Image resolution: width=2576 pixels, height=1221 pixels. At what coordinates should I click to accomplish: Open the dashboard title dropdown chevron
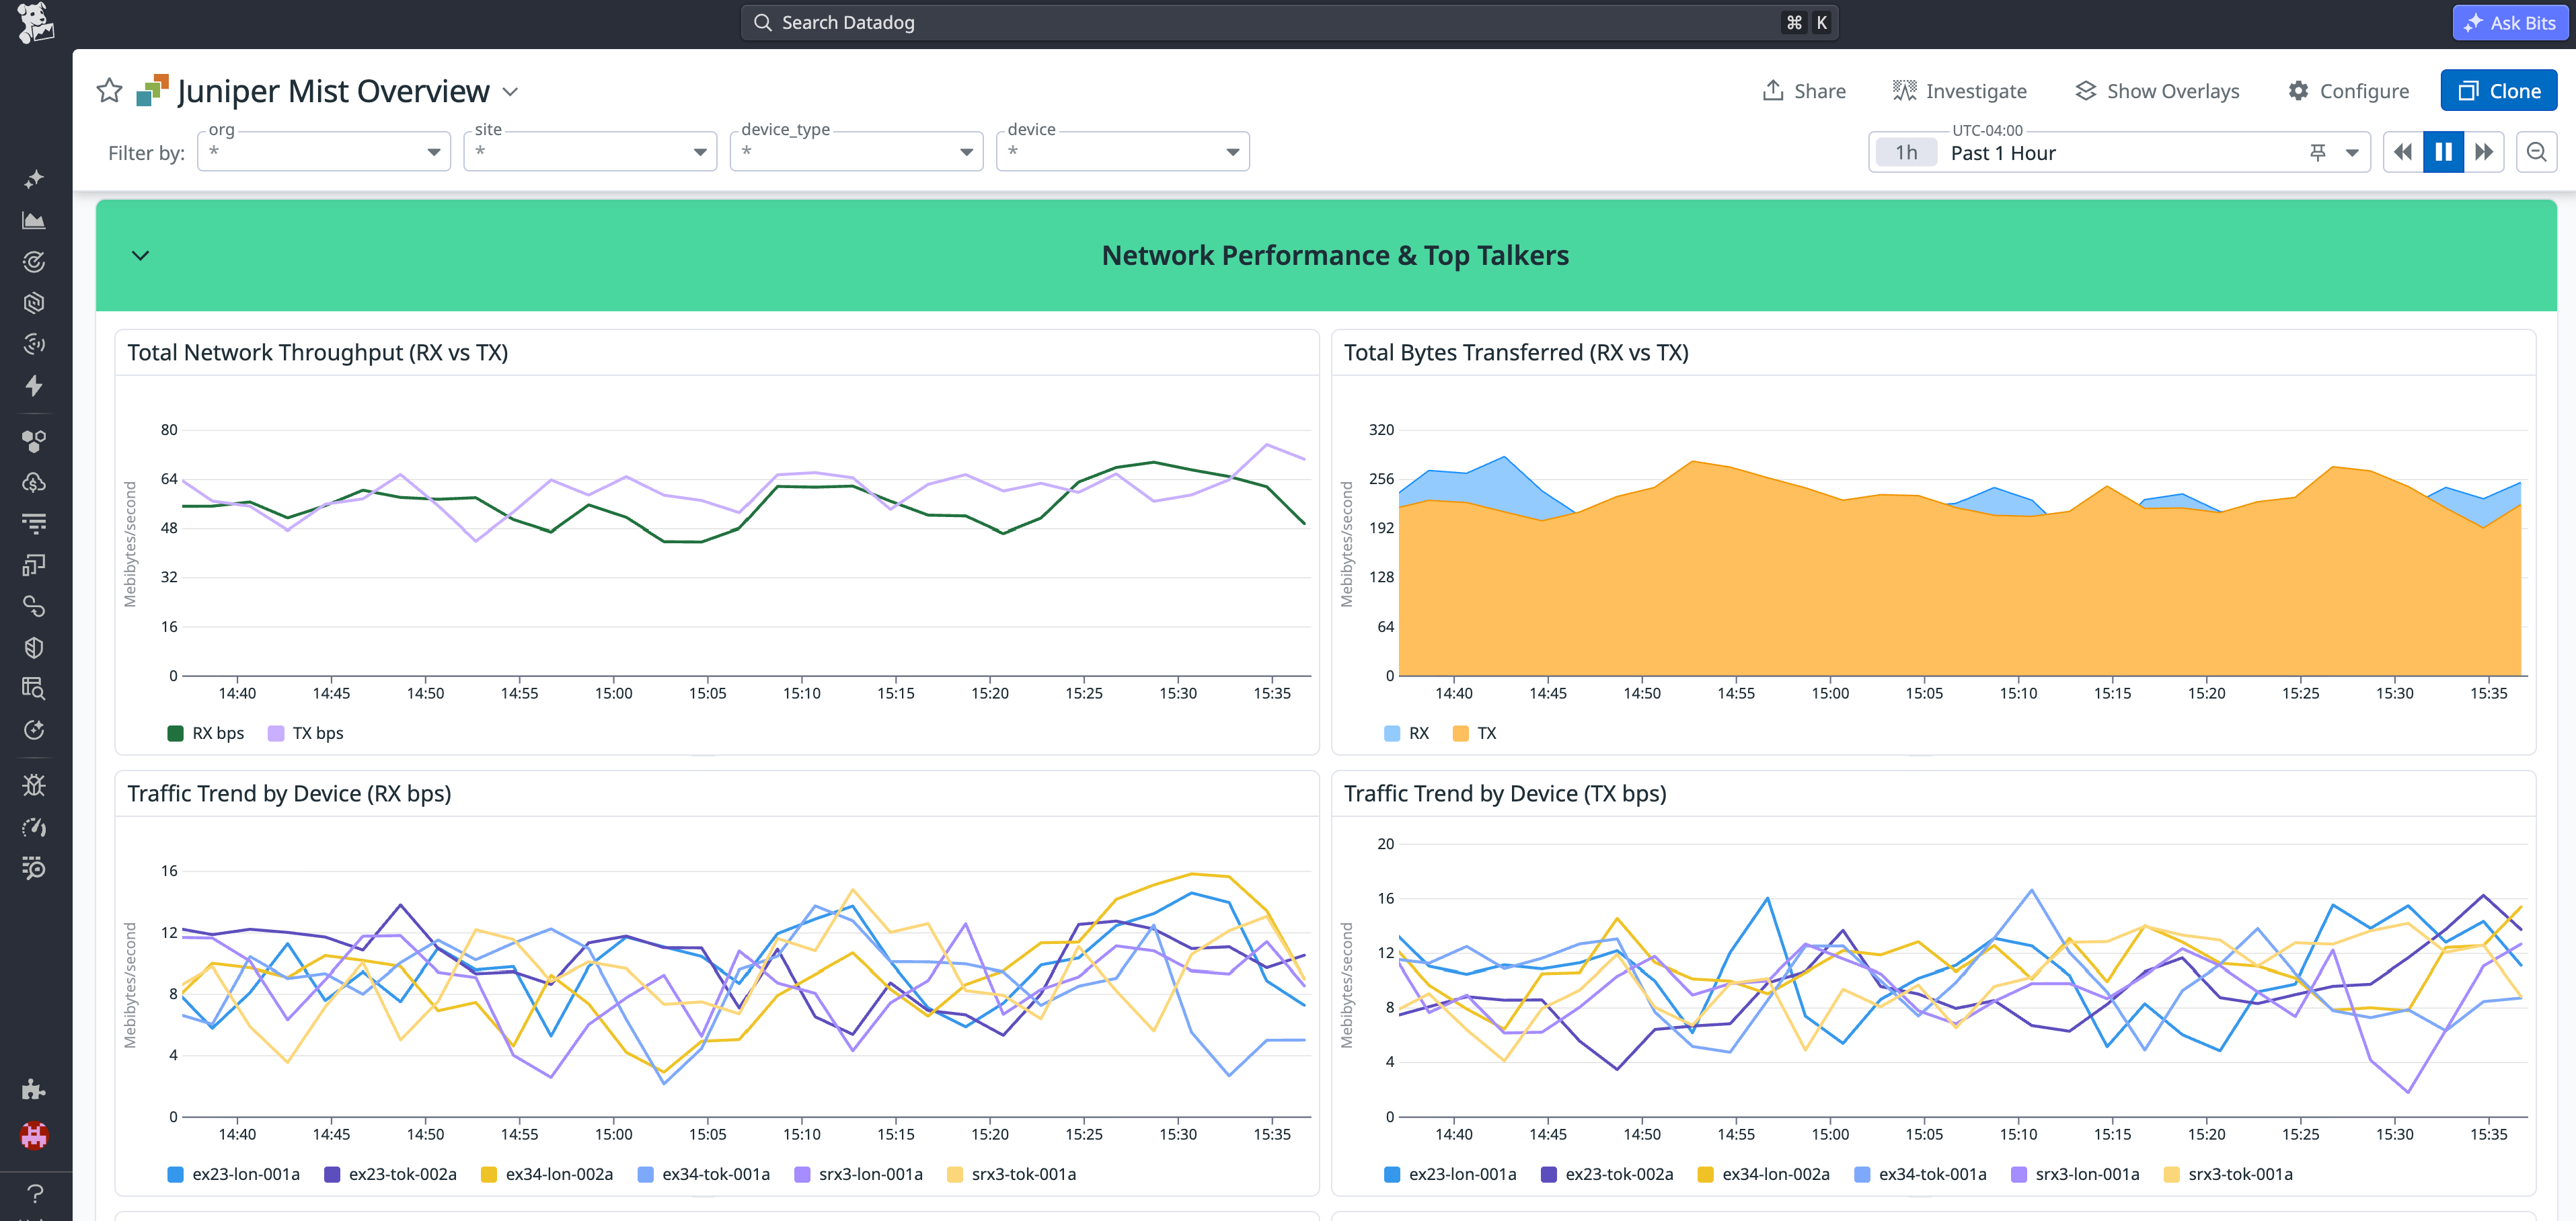[x=510, y=91]
